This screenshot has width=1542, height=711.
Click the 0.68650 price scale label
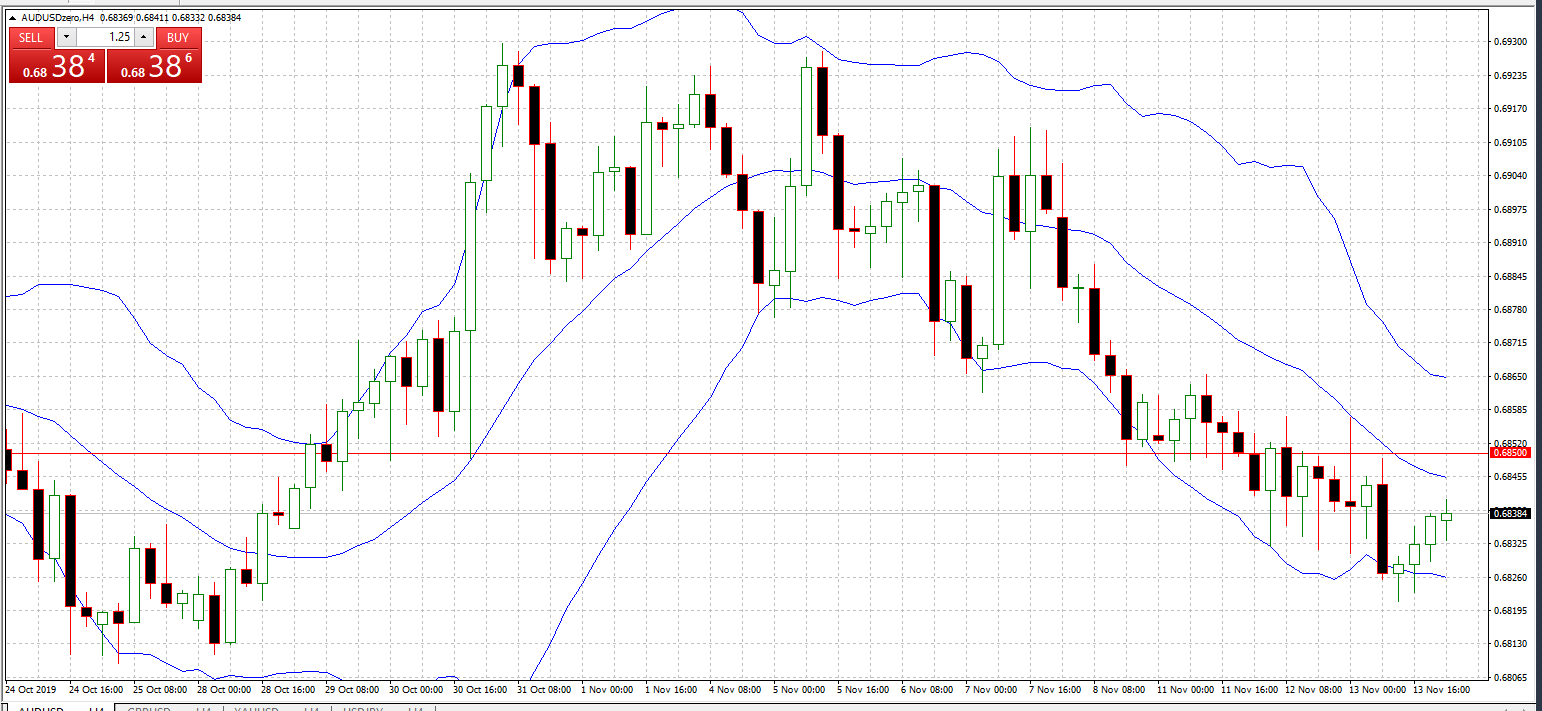tap(1510, 376)
